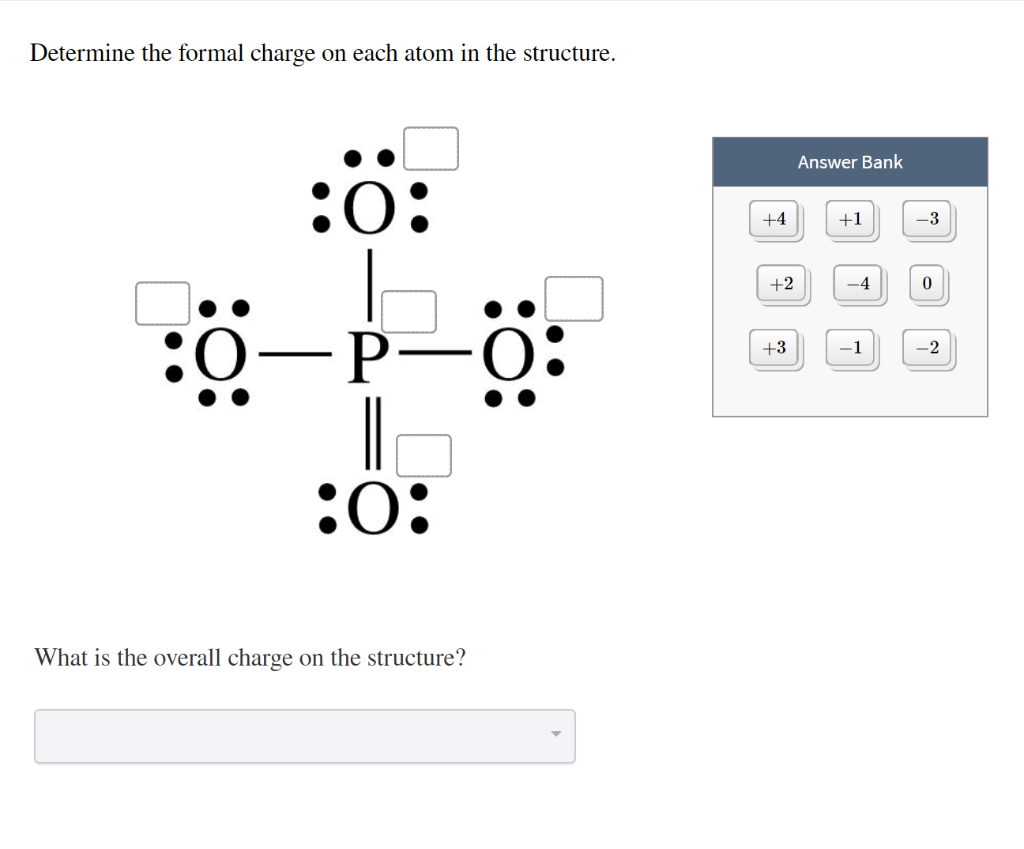1024x849 pixels.
Task: Select the -4 tile in the Answer Bank
Action: 858,283
